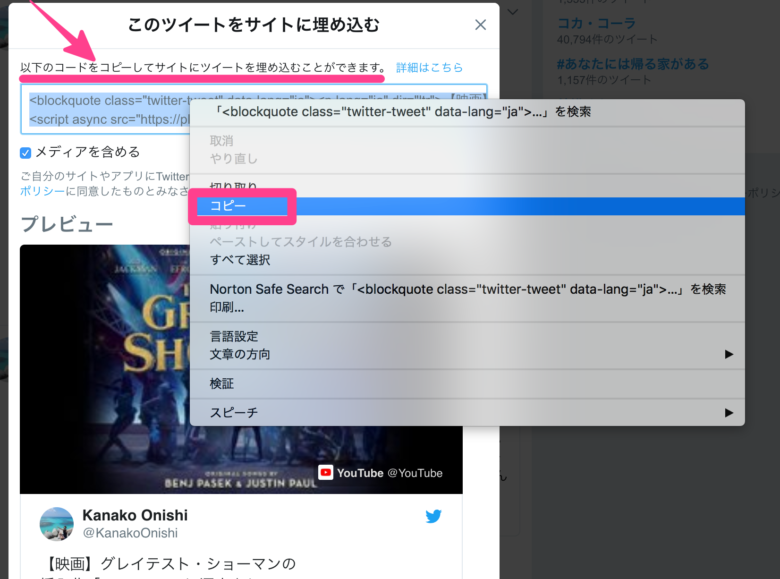Screen dimensions: 780x579
Task: Click the @KanakoOnishi handle
Action: (x=130, y=533)
